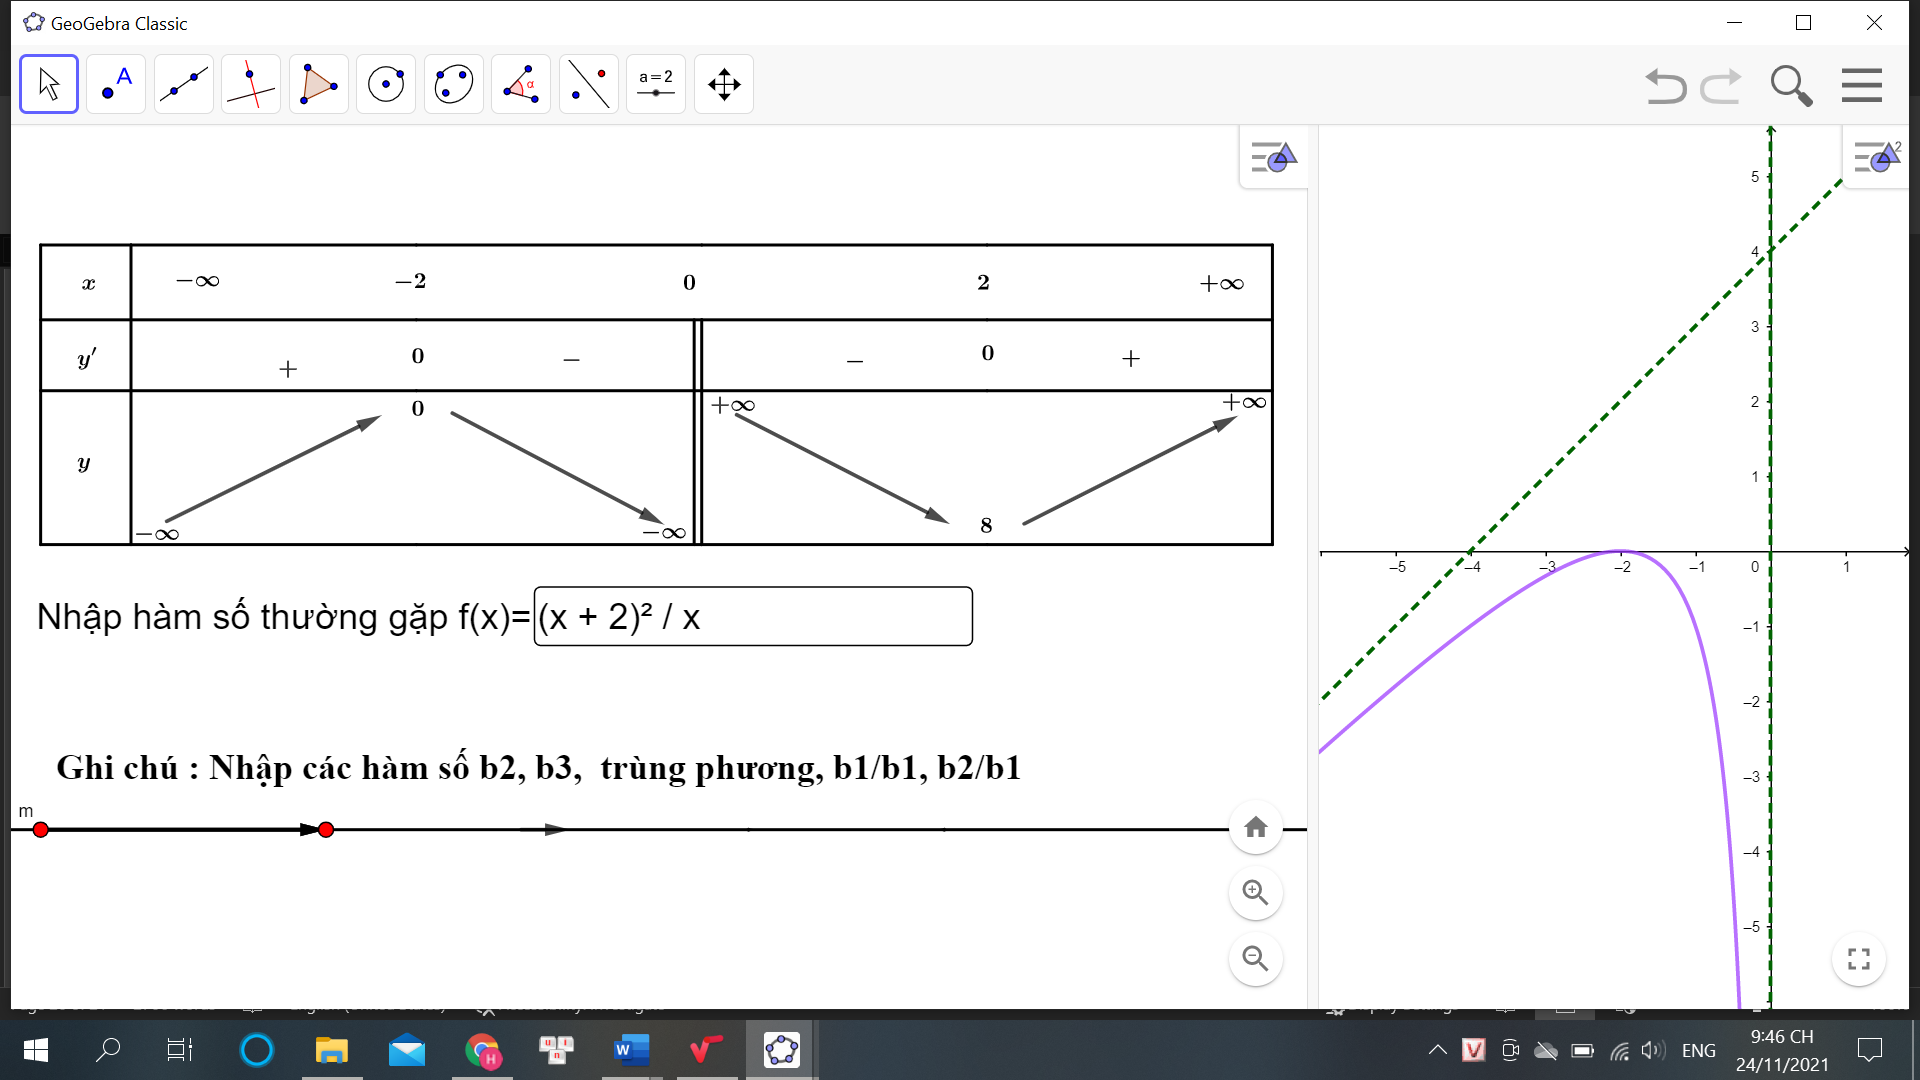Select the Line through two points tool

click(x=184, y=84)
